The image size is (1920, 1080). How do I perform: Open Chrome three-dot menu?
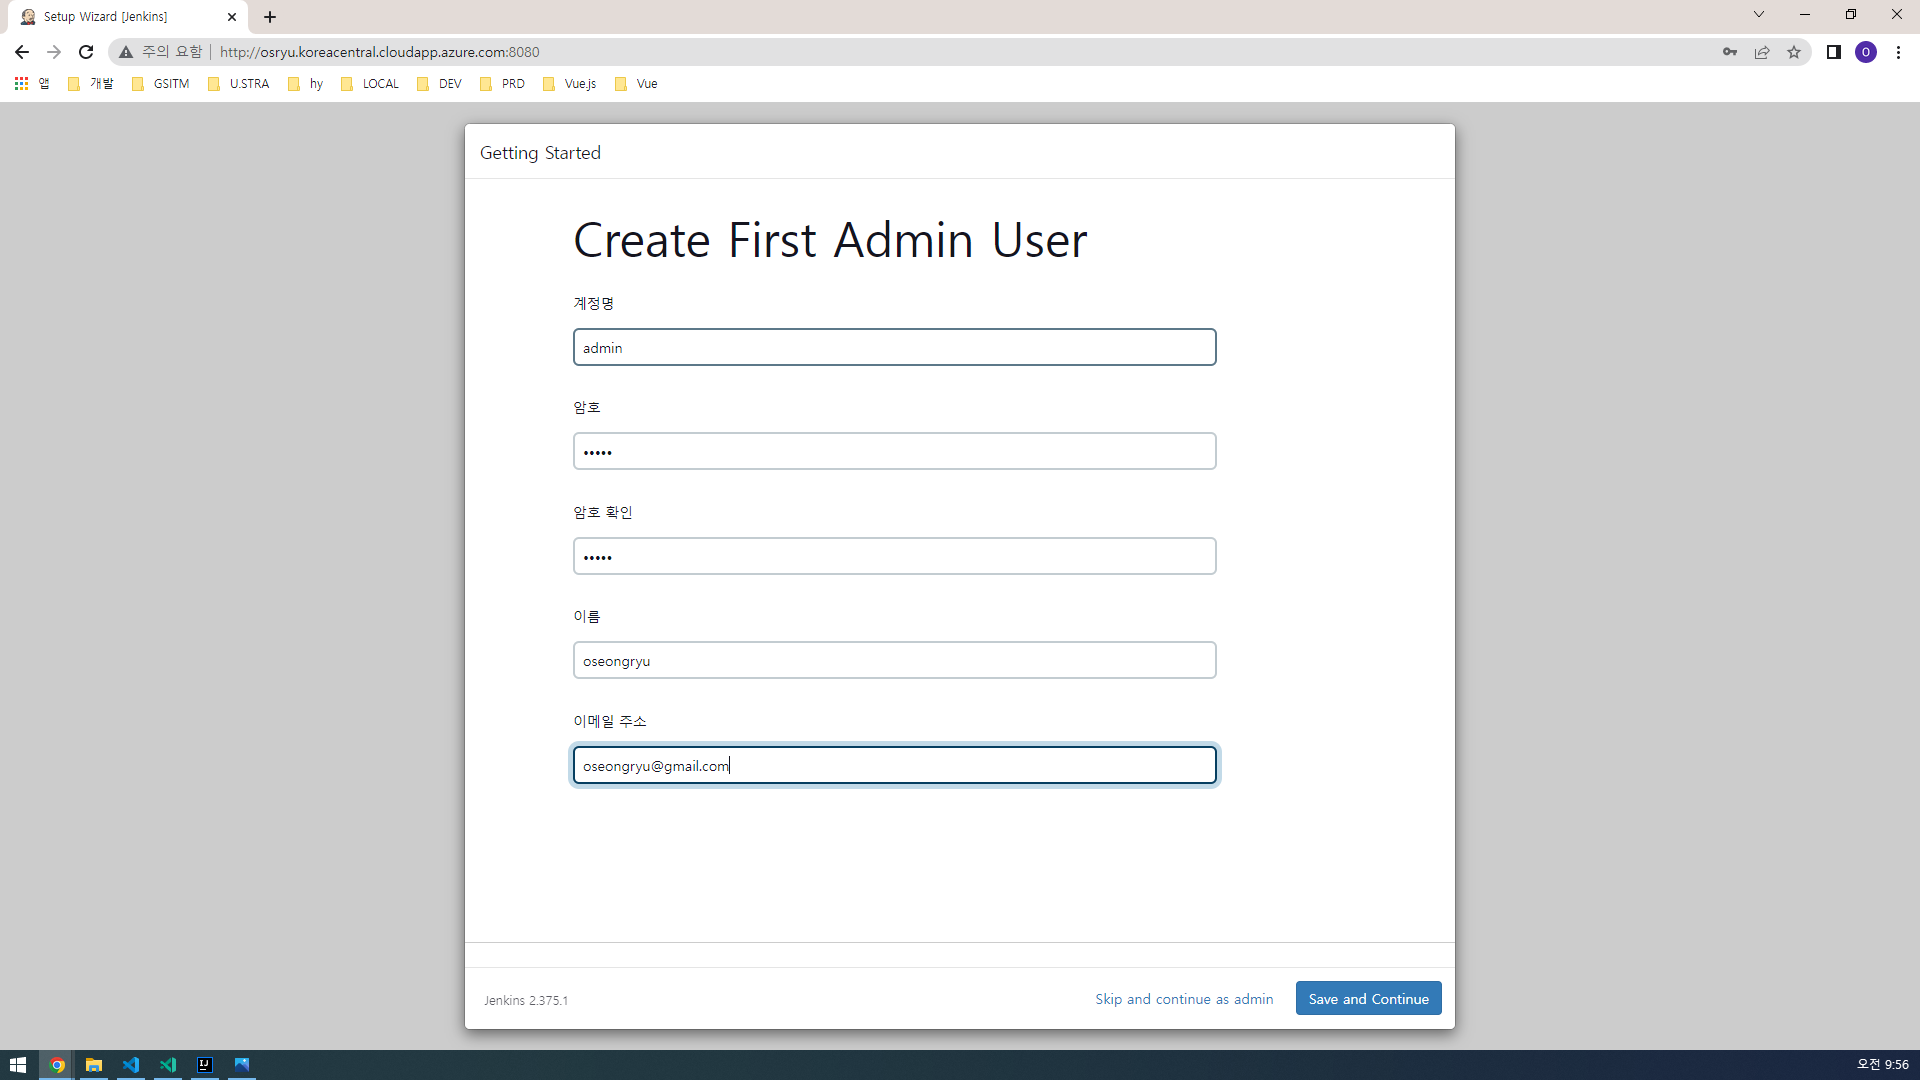[x=1898, y=52]
